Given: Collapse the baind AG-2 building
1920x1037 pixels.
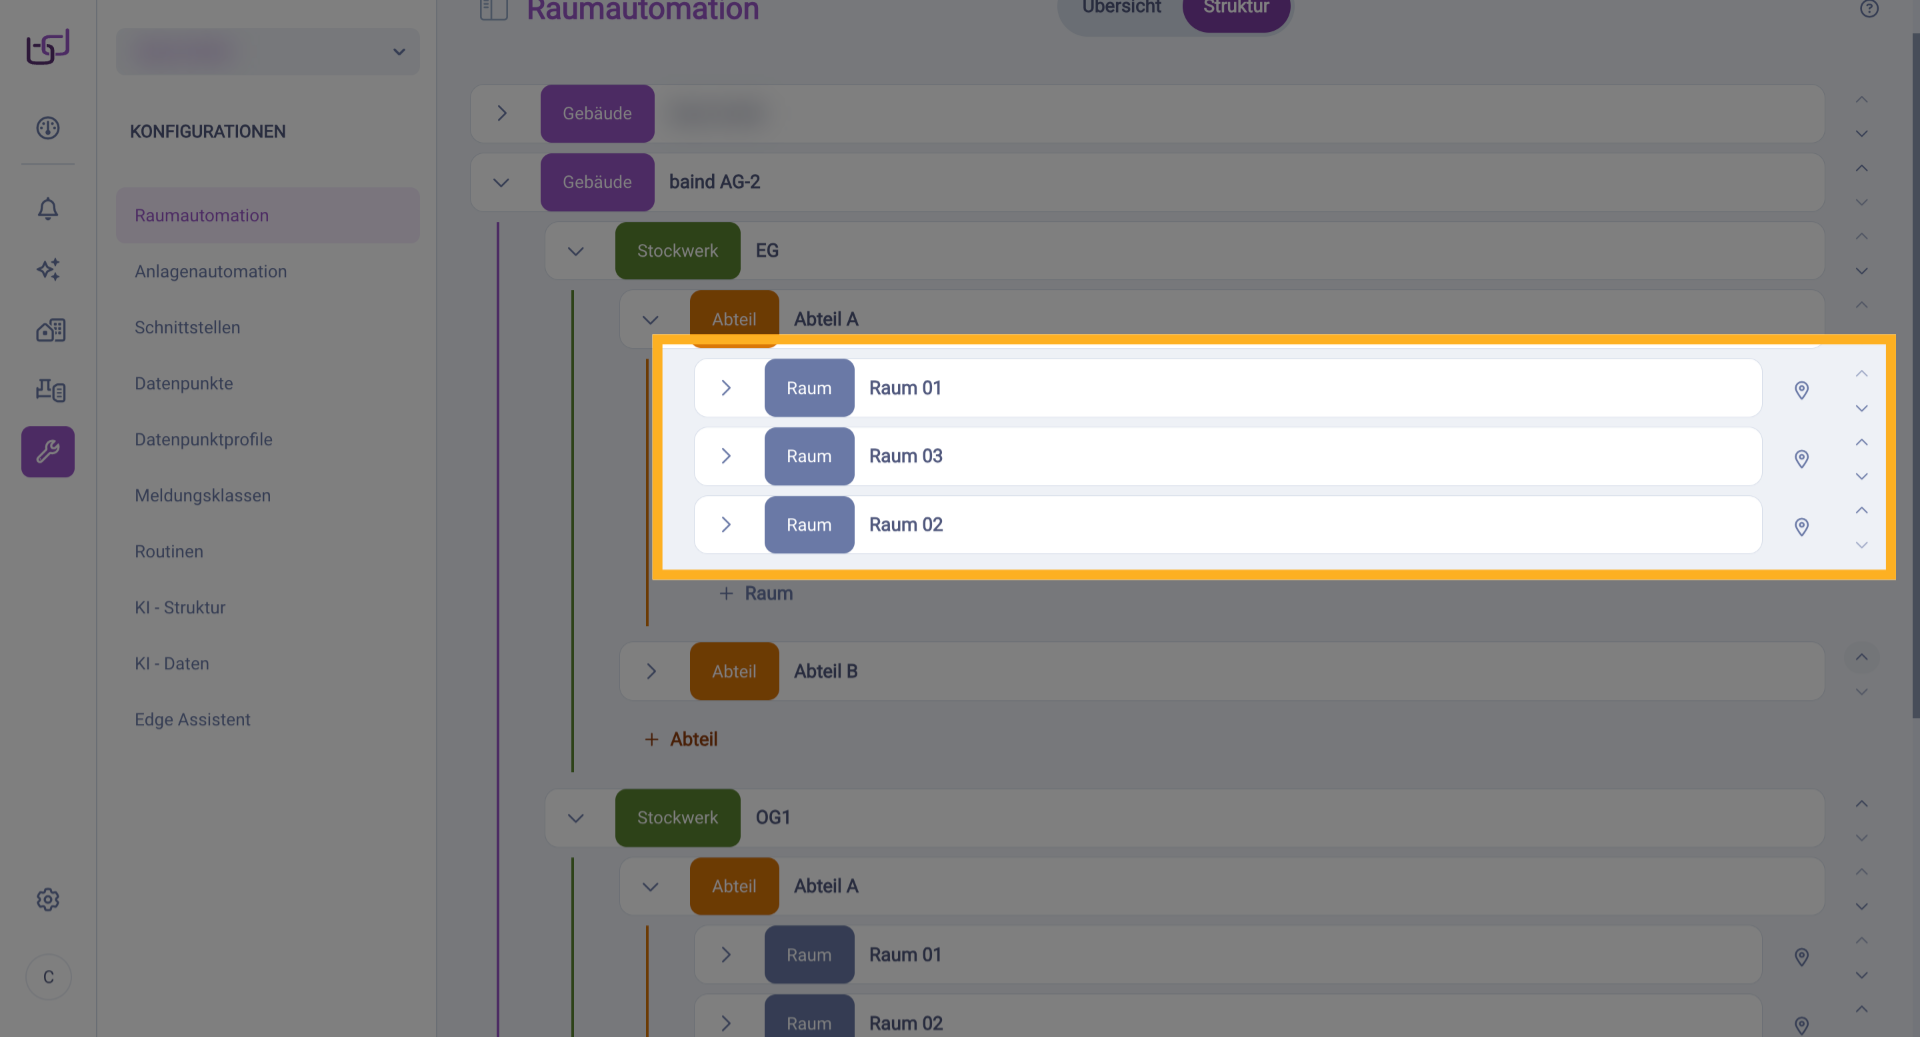Looking at the screenshot, I should pyautogui.click(x=502, y=182).
